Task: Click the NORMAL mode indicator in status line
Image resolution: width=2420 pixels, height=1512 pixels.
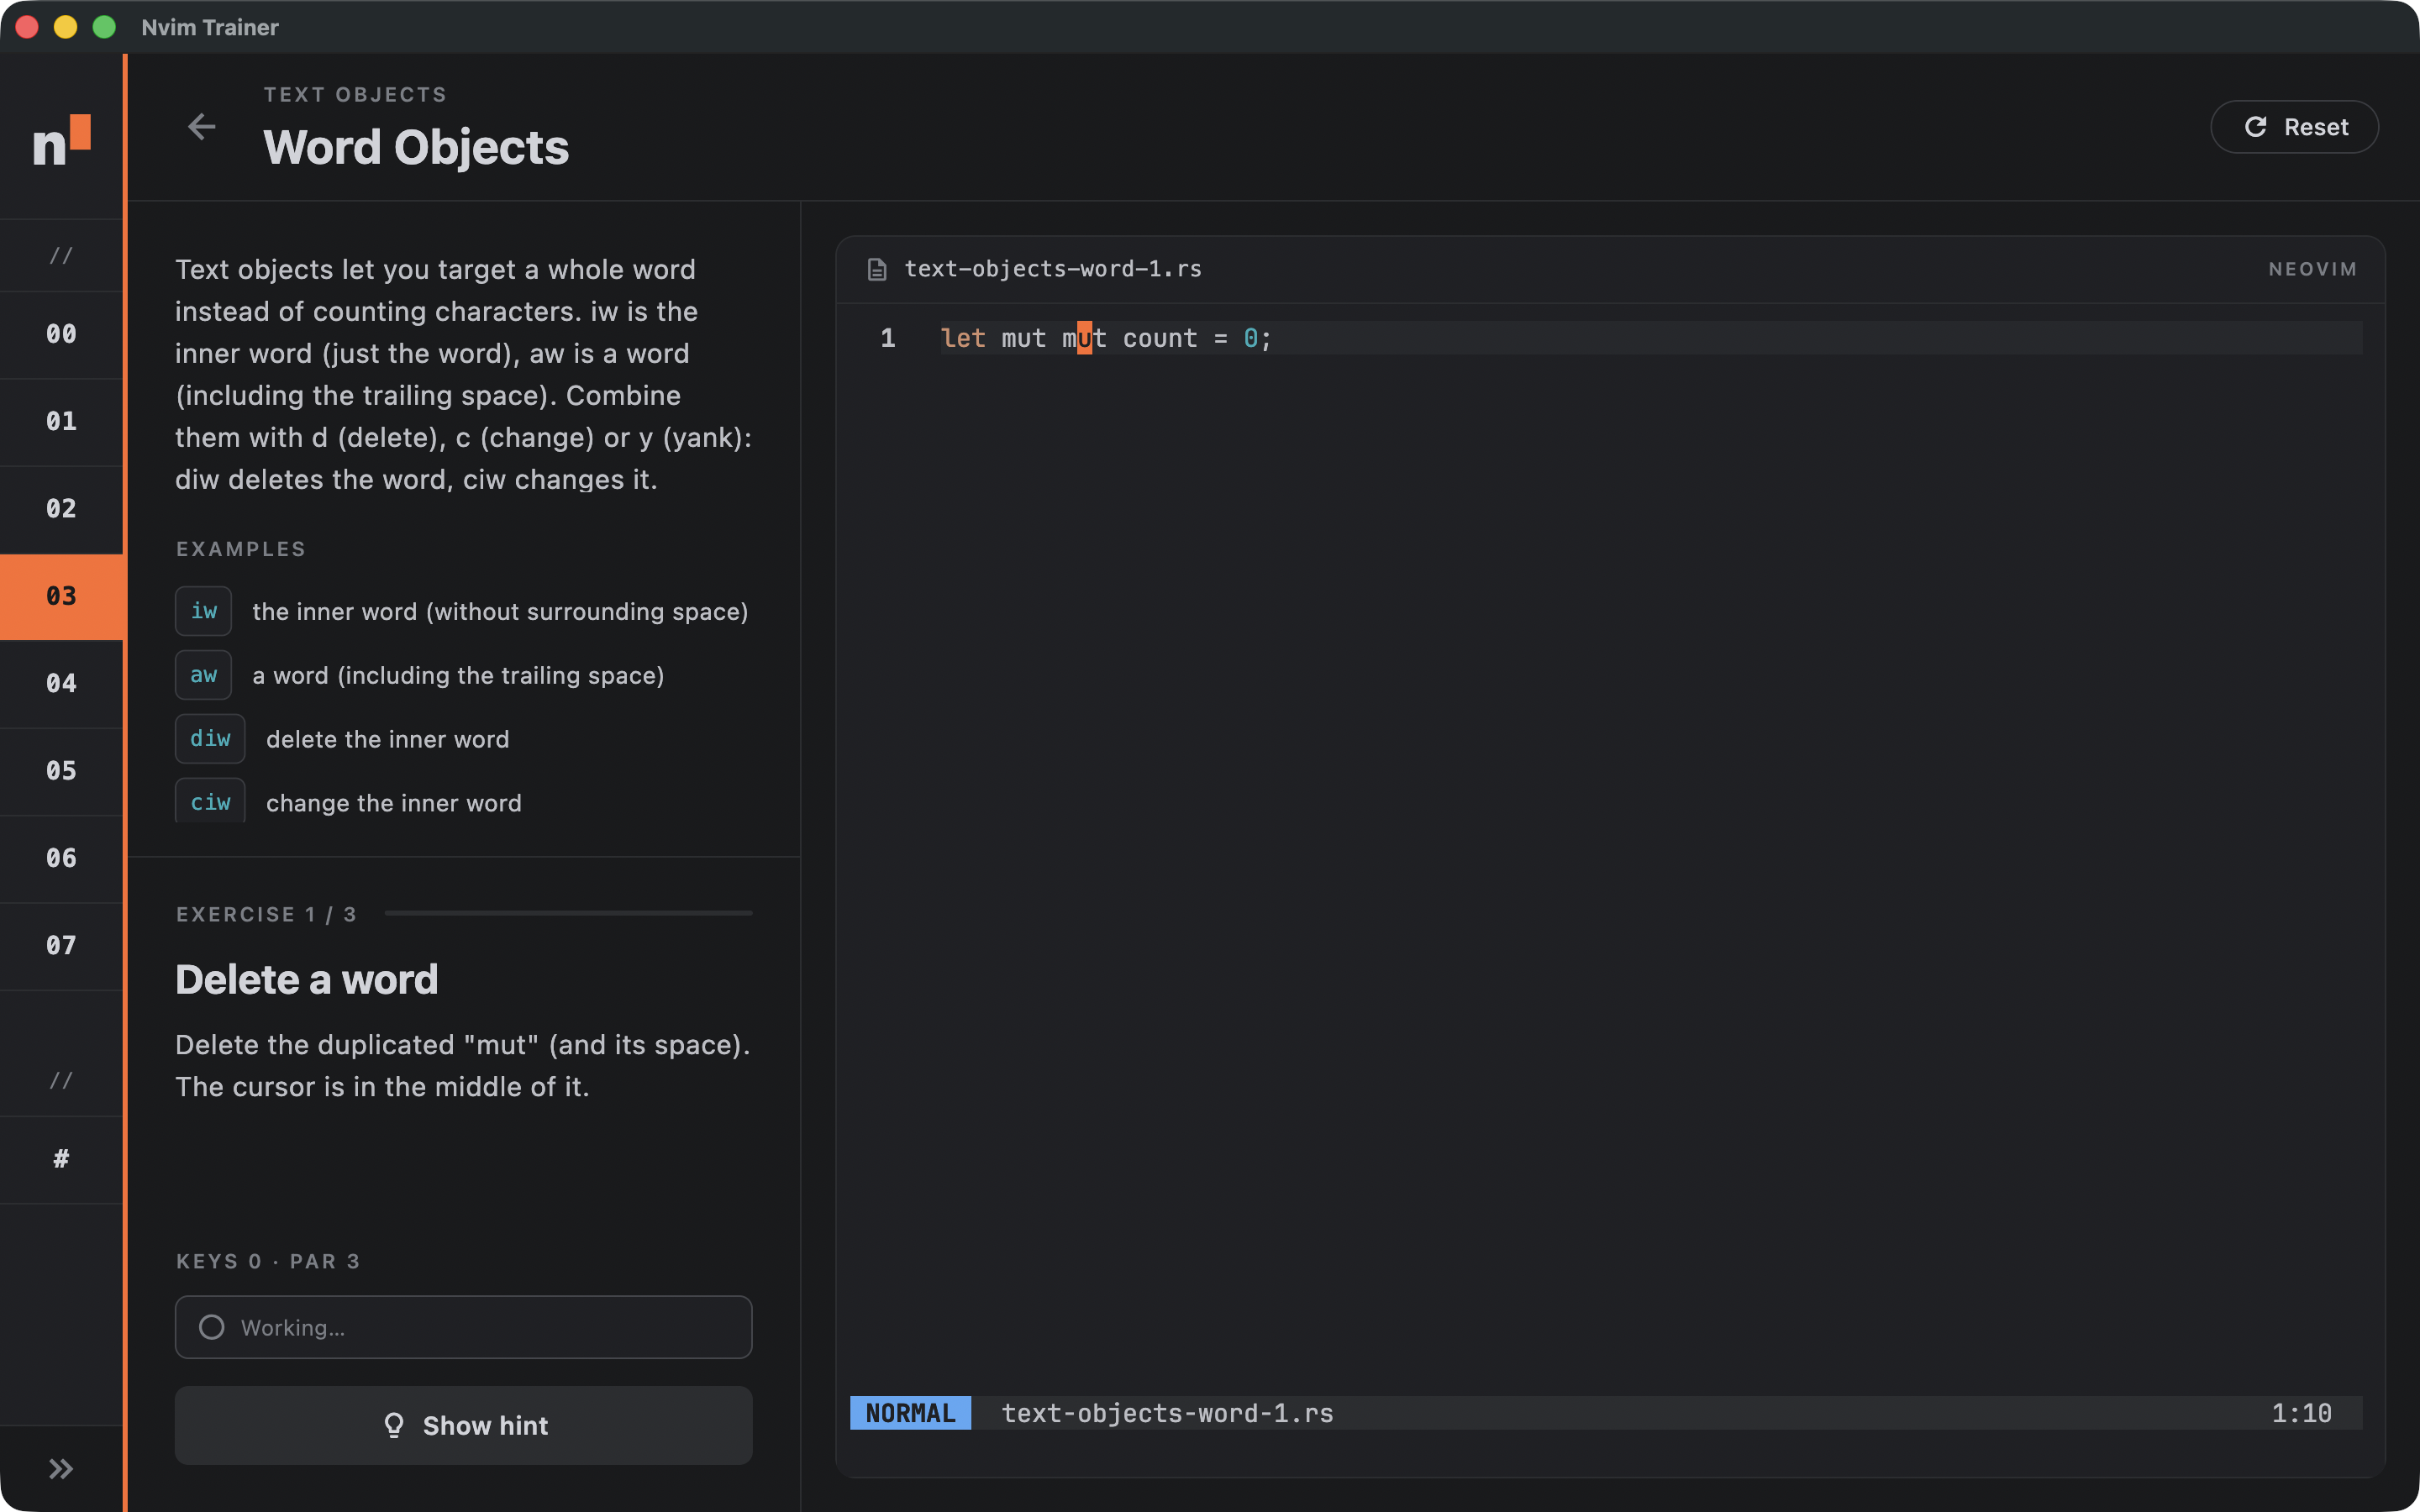Action: click(x=910, y=1413)
